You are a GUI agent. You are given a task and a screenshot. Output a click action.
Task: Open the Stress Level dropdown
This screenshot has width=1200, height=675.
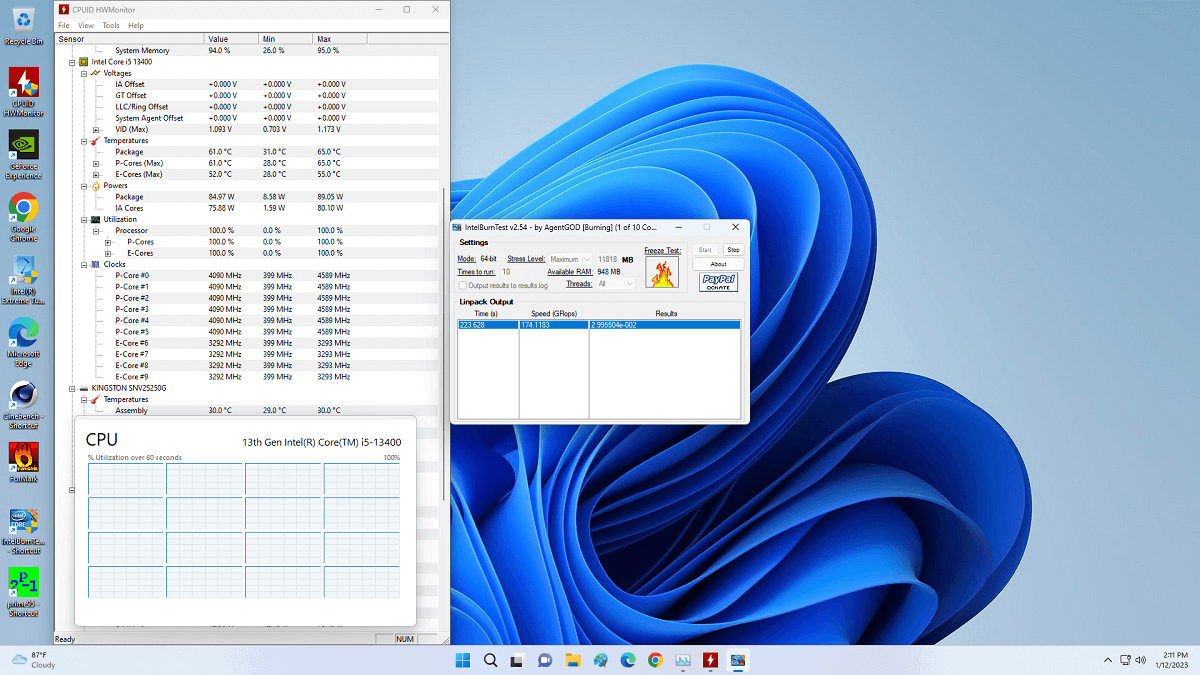569,259
